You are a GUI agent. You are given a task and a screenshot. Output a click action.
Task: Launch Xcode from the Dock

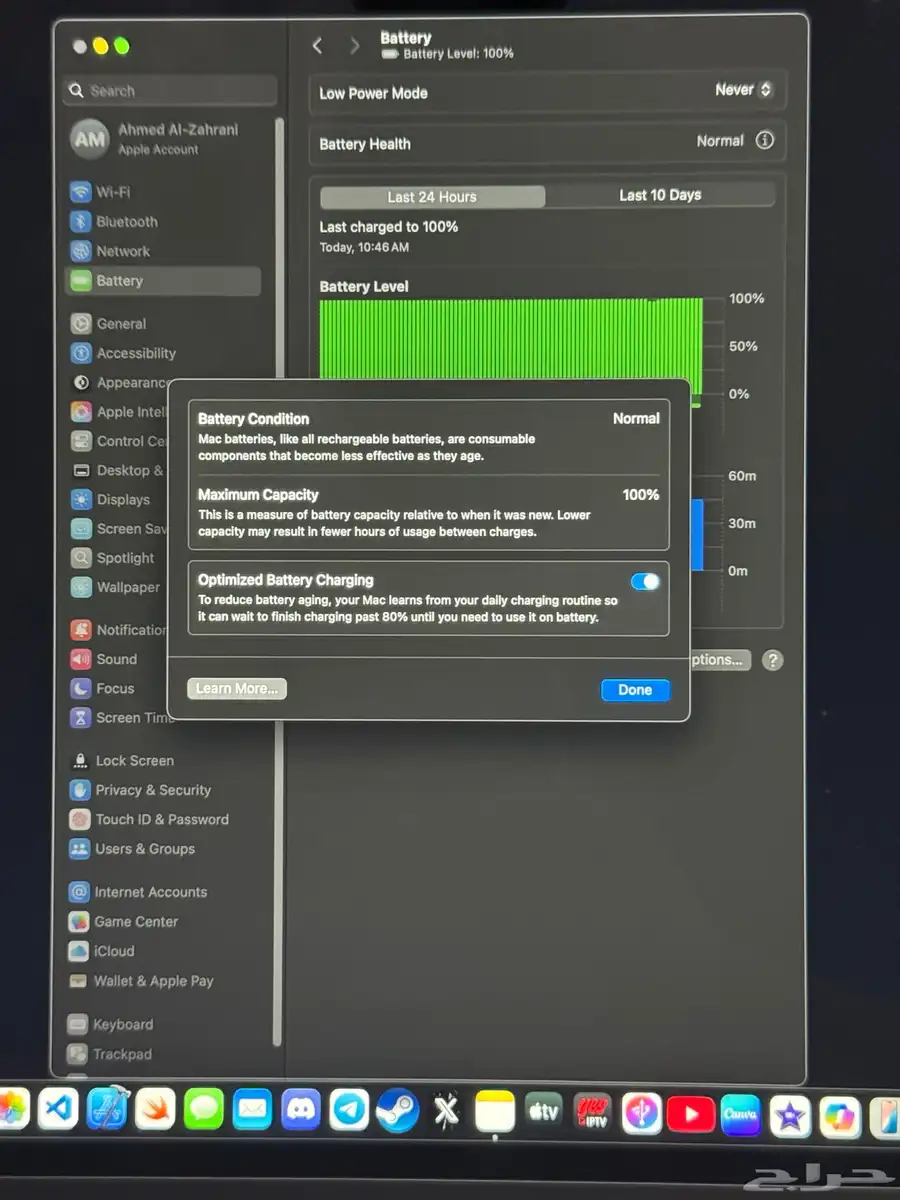(107, 1110)
